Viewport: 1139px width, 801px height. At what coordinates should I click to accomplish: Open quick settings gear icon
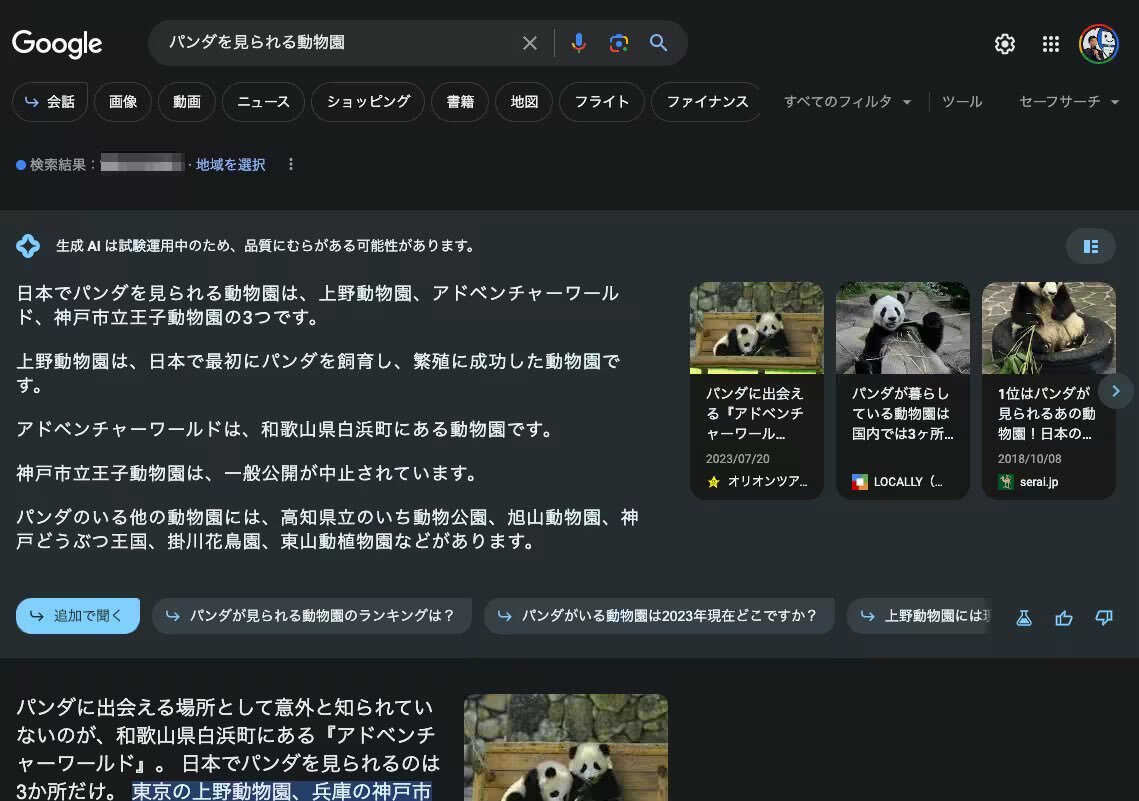[1005, 44]
